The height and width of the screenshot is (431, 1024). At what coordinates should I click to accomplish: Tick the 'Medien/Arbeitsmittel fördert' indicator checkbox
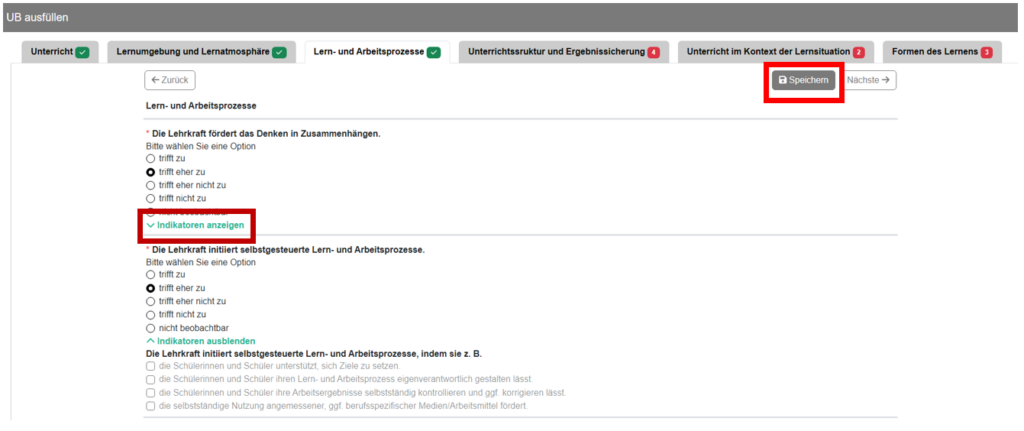click(151, 406)
